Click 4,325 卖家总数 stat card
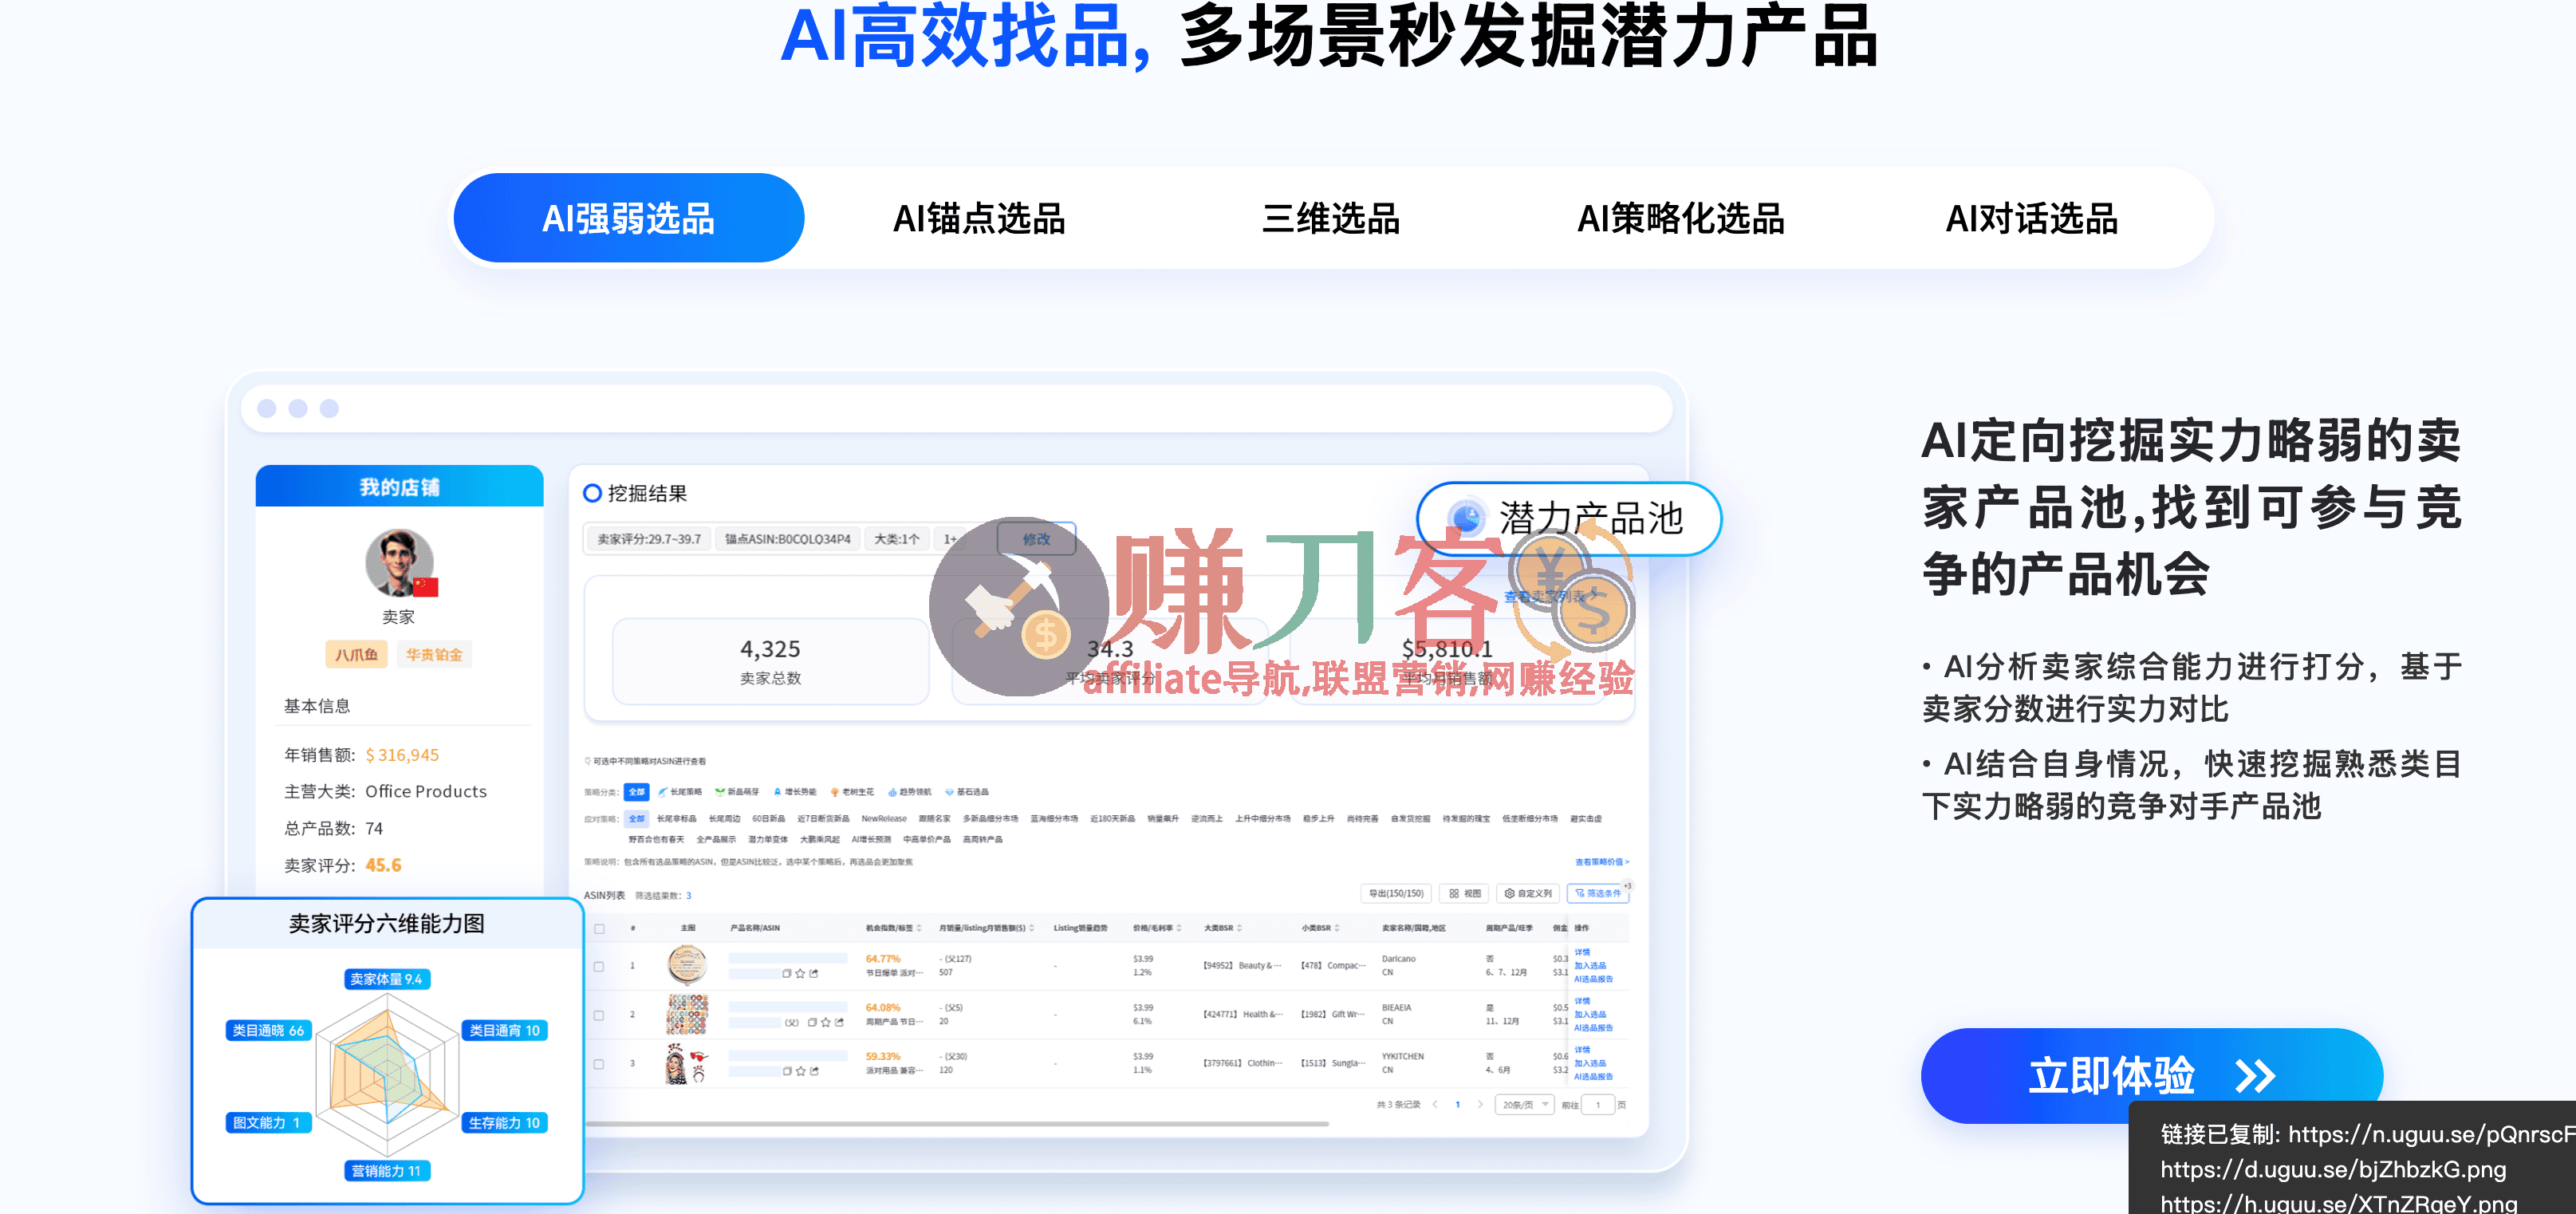The height and width of the screenshot is (1214, 2576). click(x=770, y=662)
